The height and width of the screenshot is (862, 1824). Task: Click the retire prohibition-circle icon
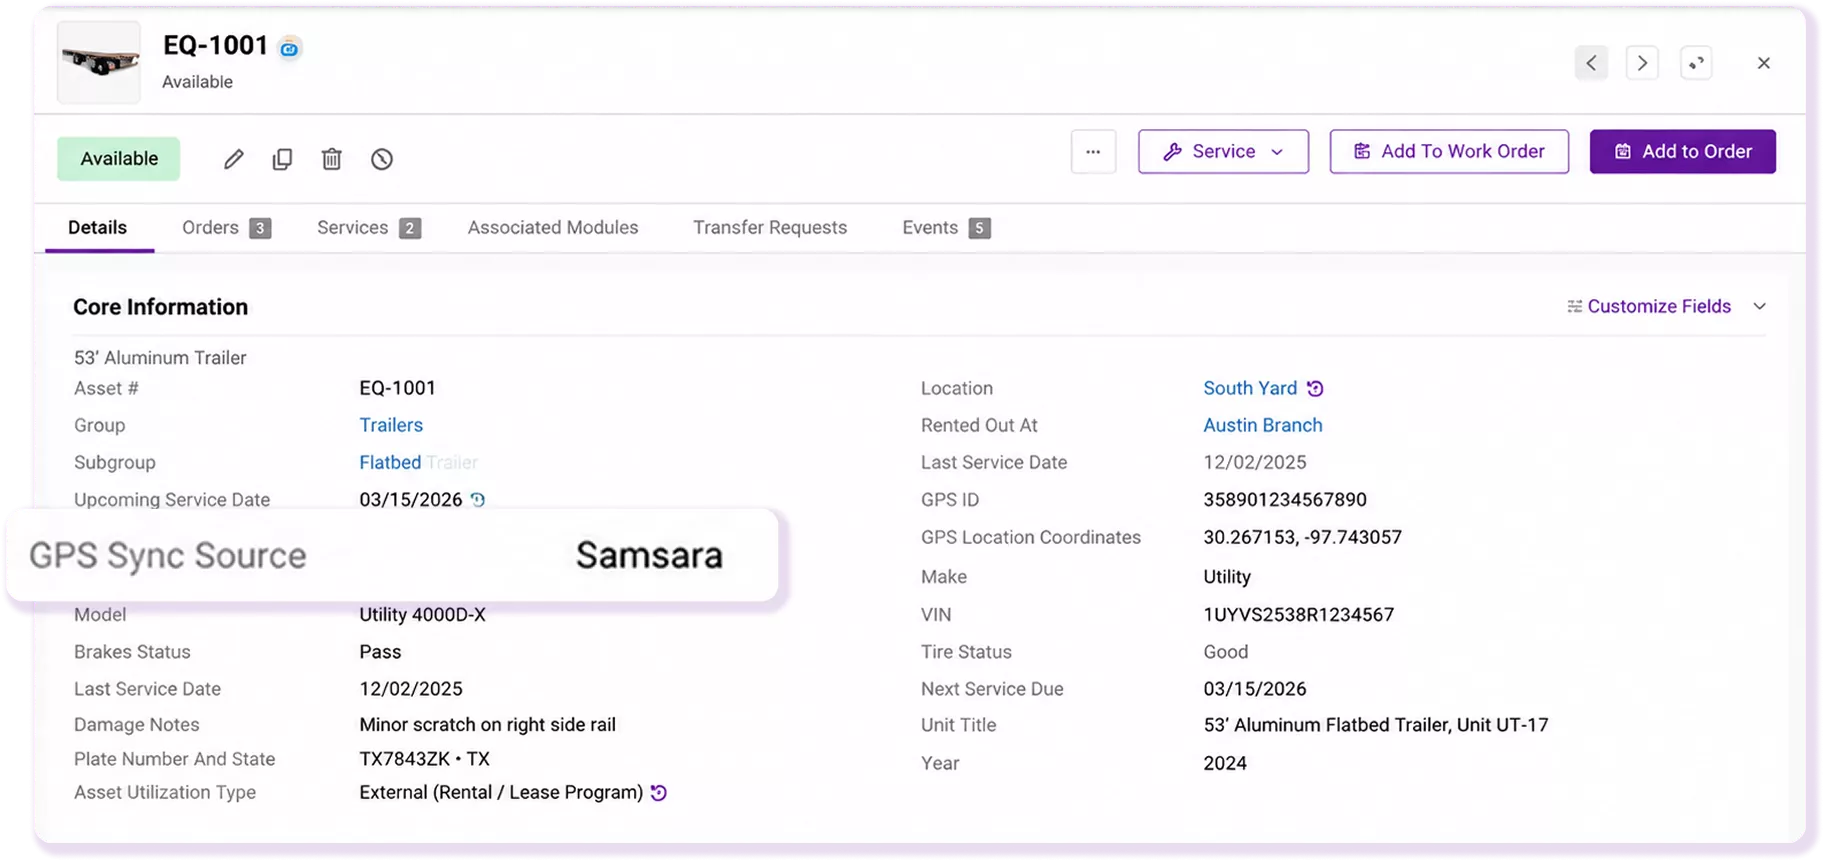[382, 159]
